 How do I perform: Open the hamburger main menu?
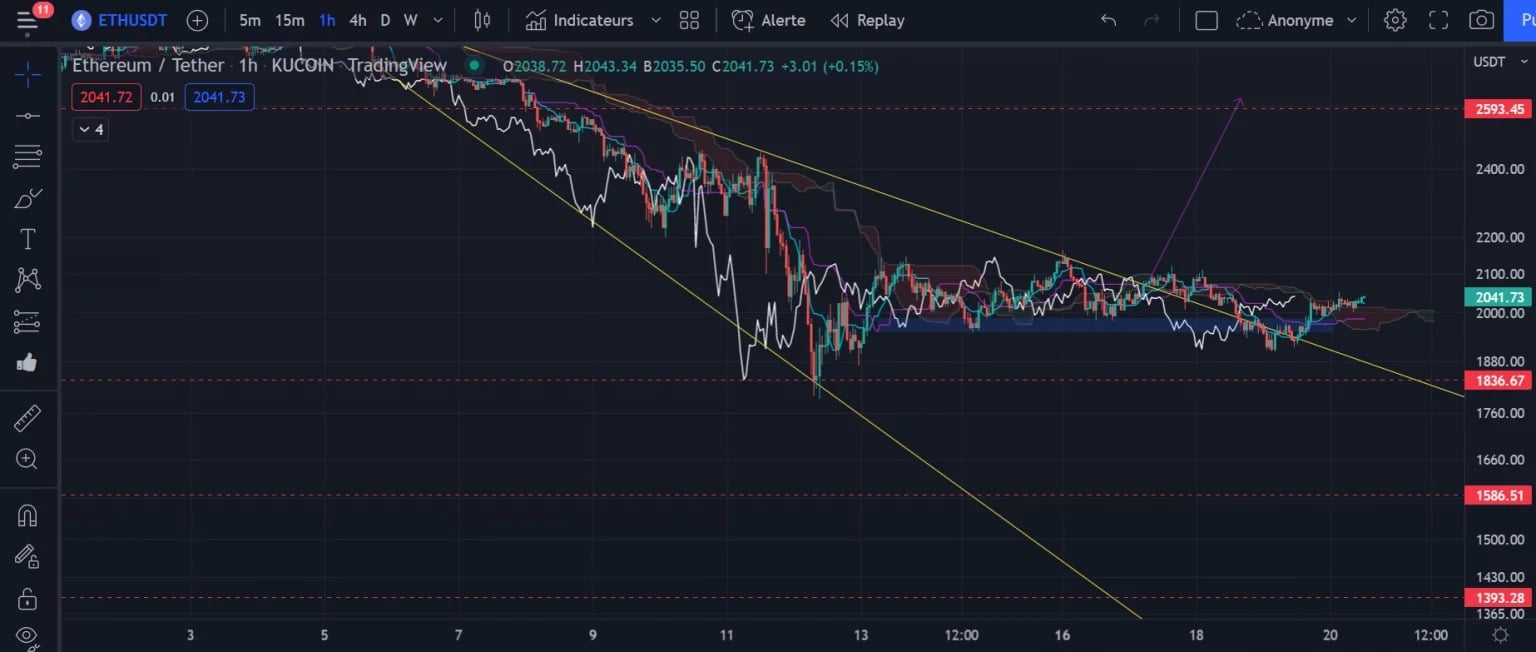[27, 20]
